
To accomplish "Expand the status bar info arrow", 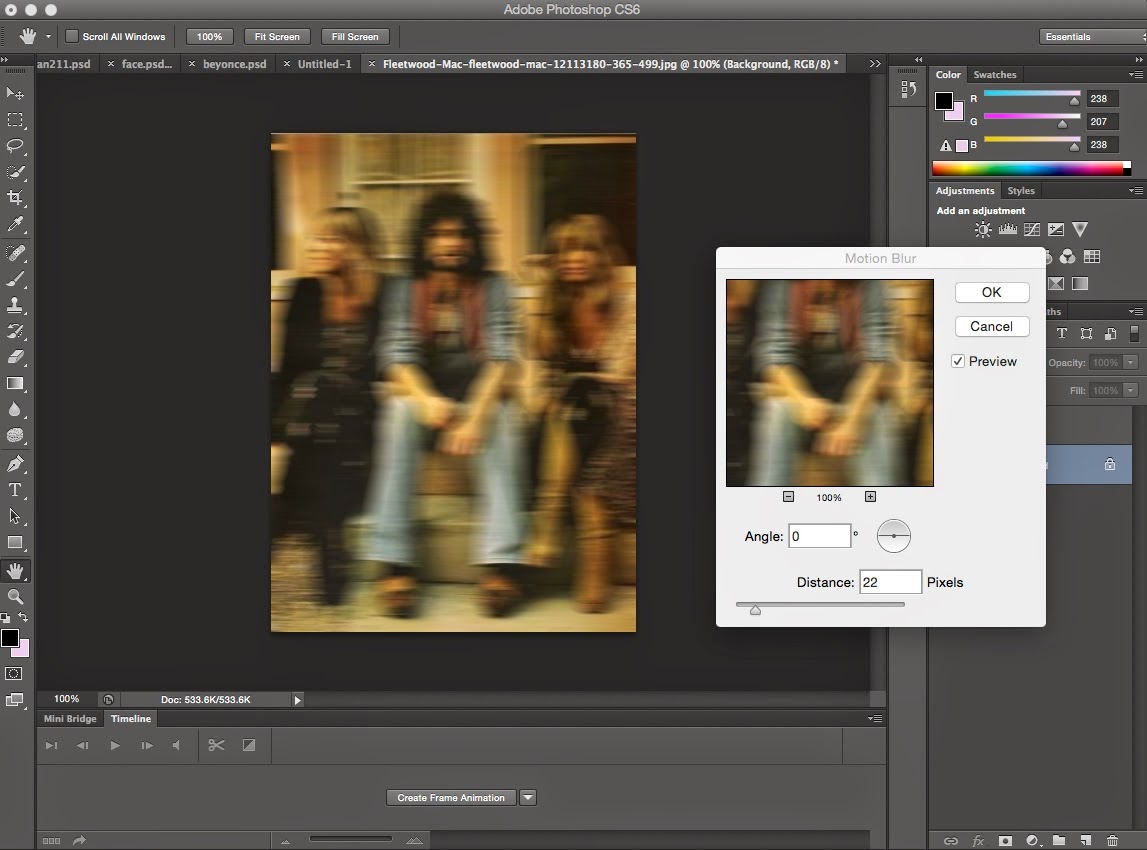I will tap(297, 700).
